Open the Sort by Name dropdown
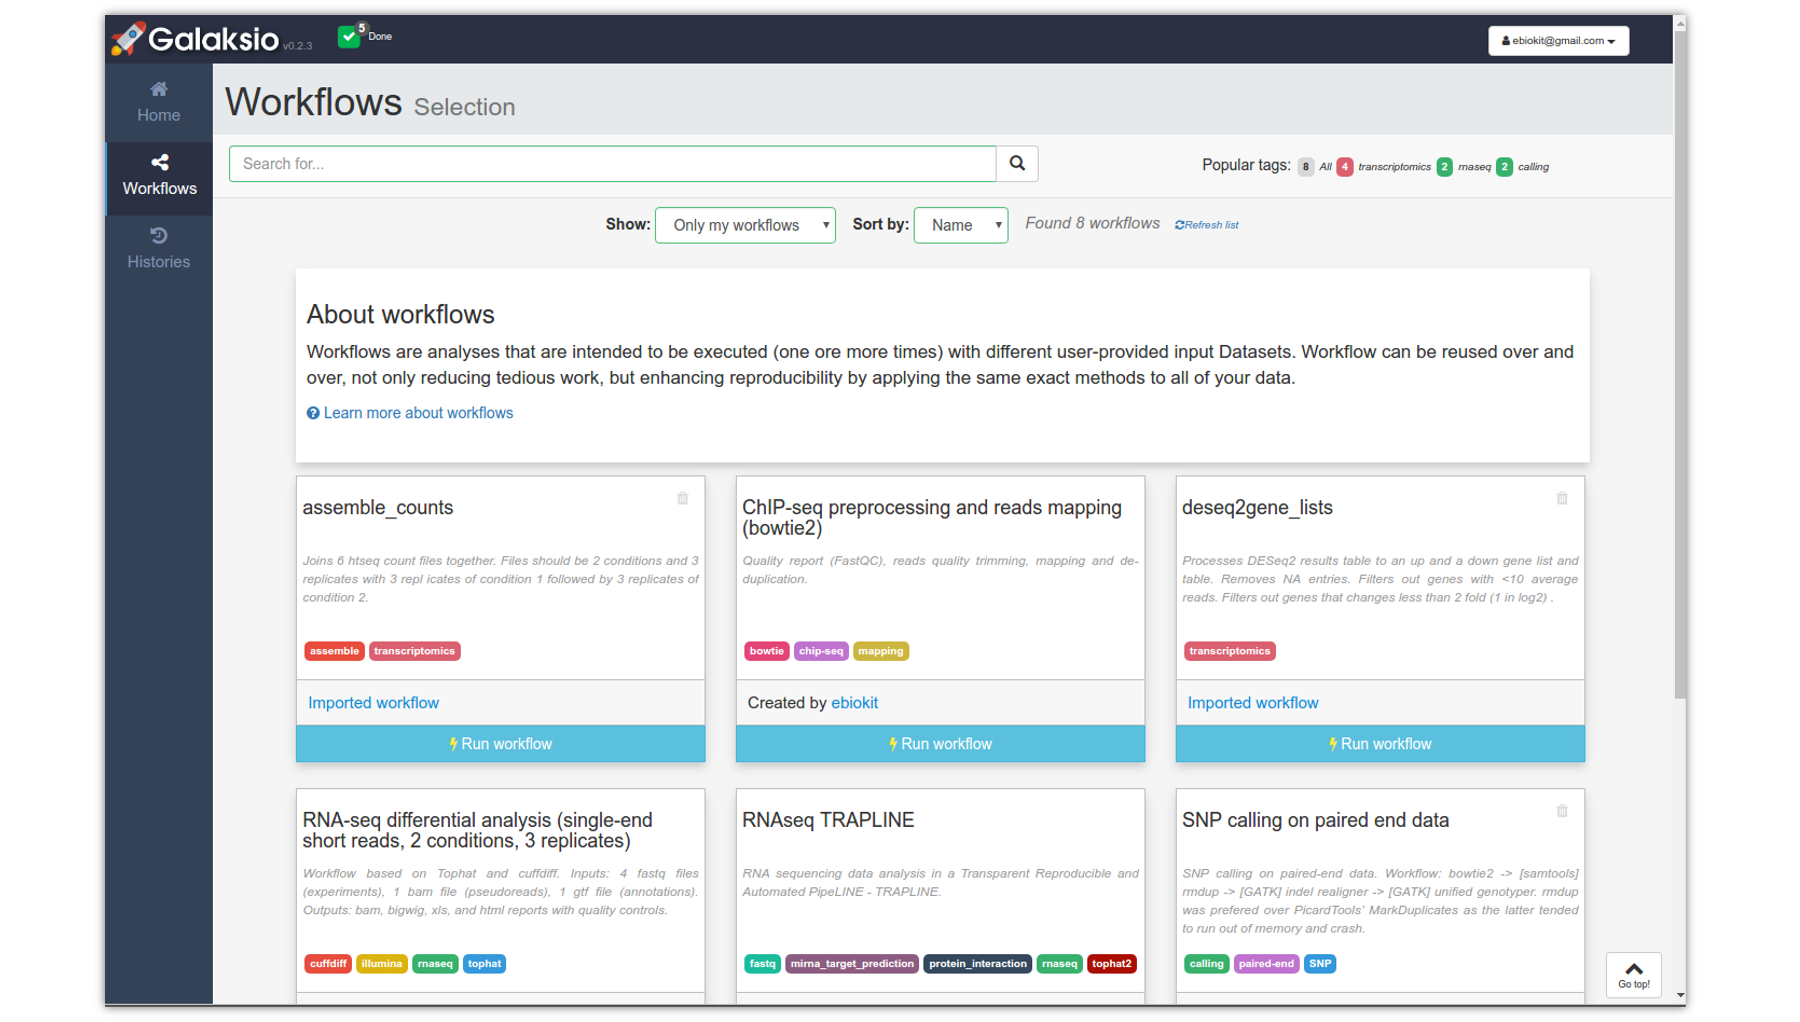Viewport: 1800px width, 1022px height. tap(961, 226)
